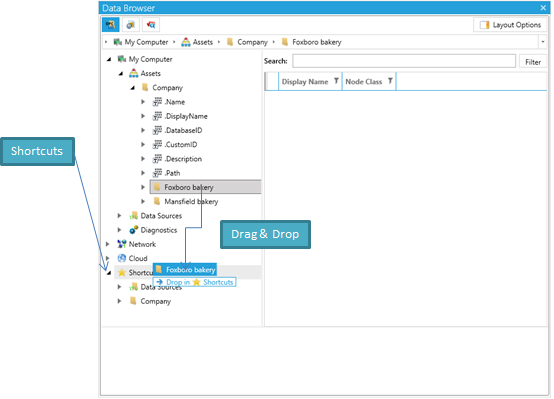
Task: Click the Mansfield bakery folder icon
Action: (x=157, y=201)
